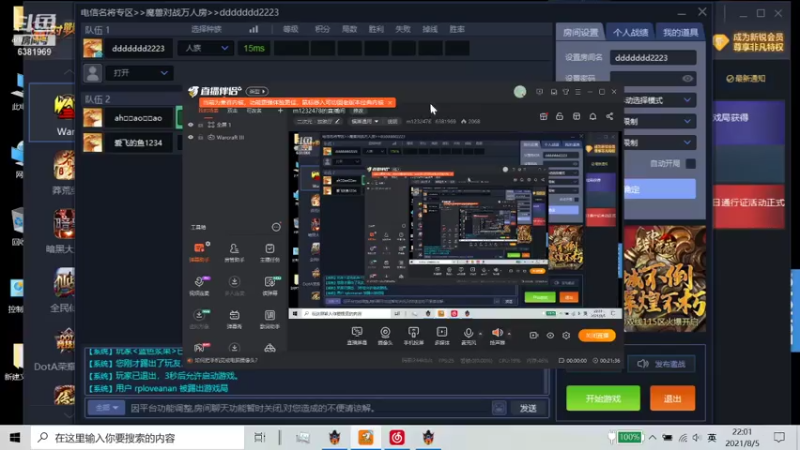Viewport: 800px width, 450px height.
Task: Click the blue 确定 confirm button
Action: (659, 189)
